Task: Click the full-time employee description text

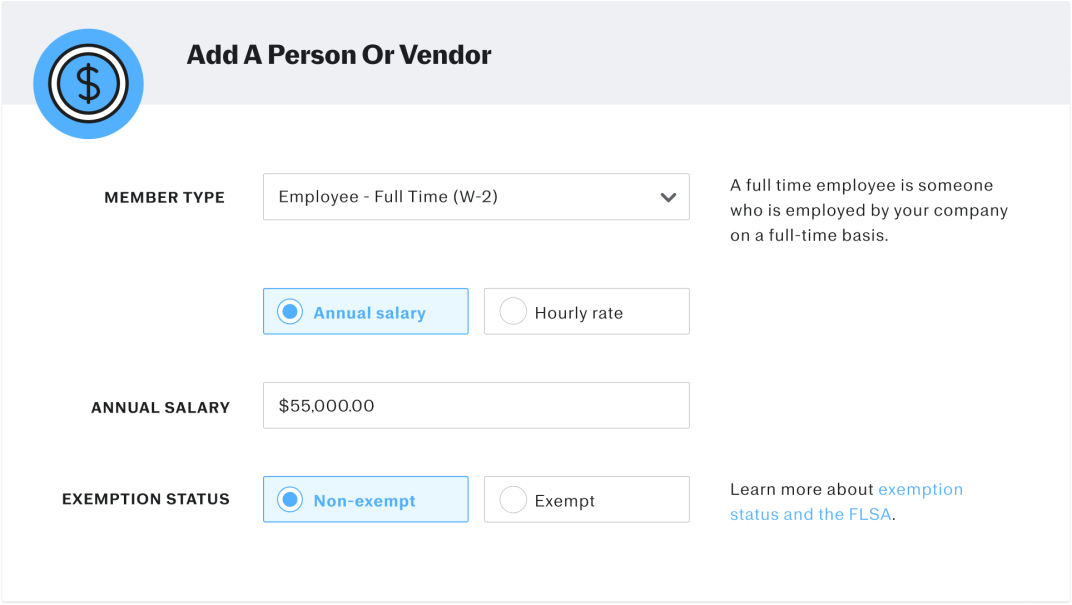Action: tap(870, 210)
